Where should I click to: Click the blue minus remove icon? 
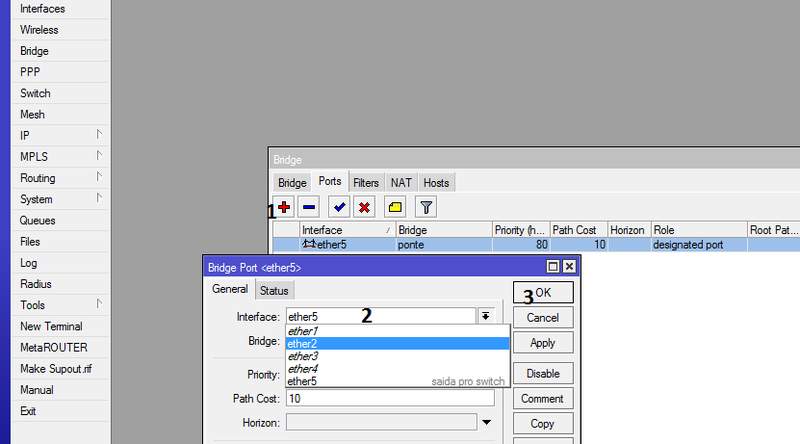pos(309,207)
